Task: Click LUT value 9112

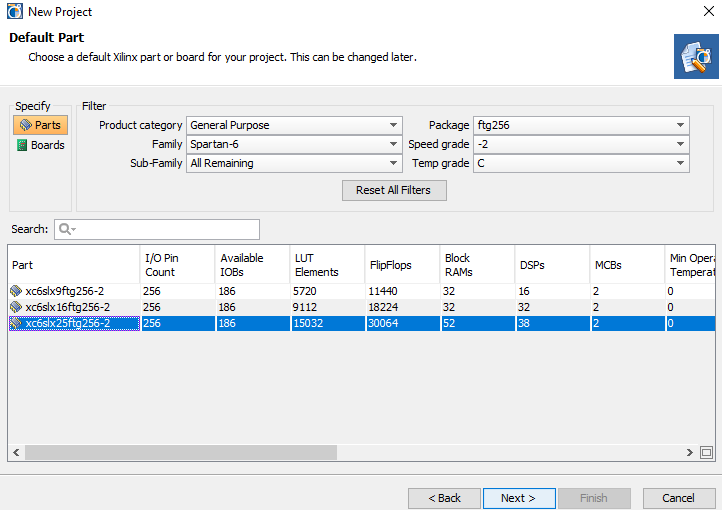Action: 305,307
